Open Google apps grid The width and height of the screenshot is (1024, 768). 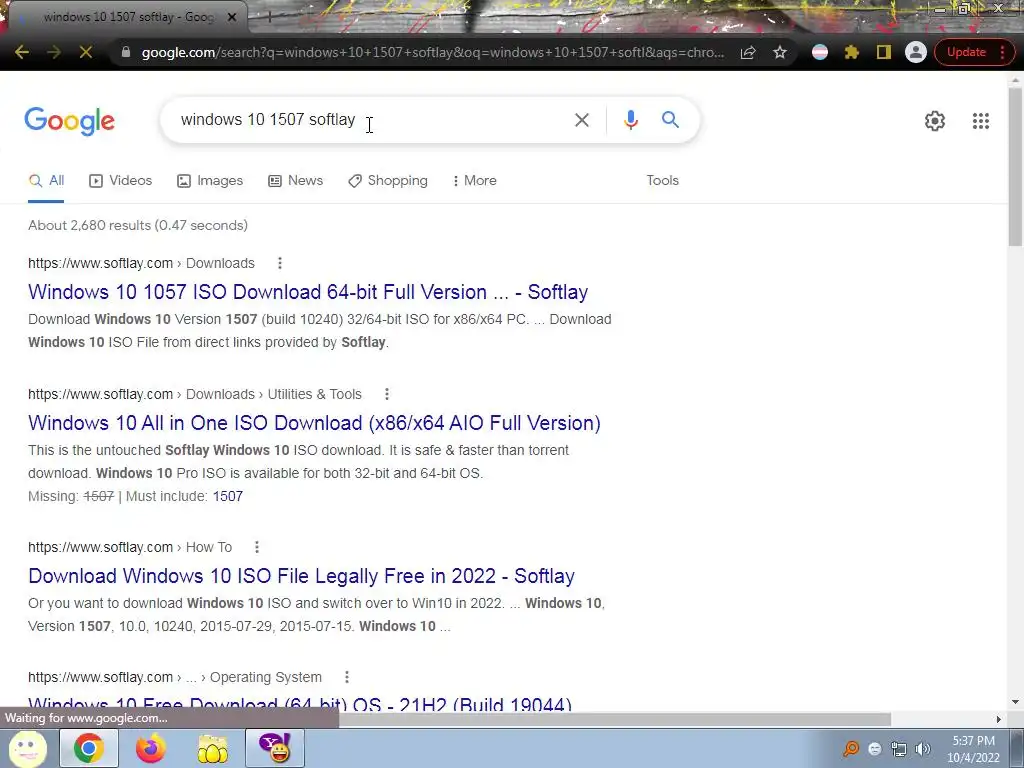[x=980, y=121]
